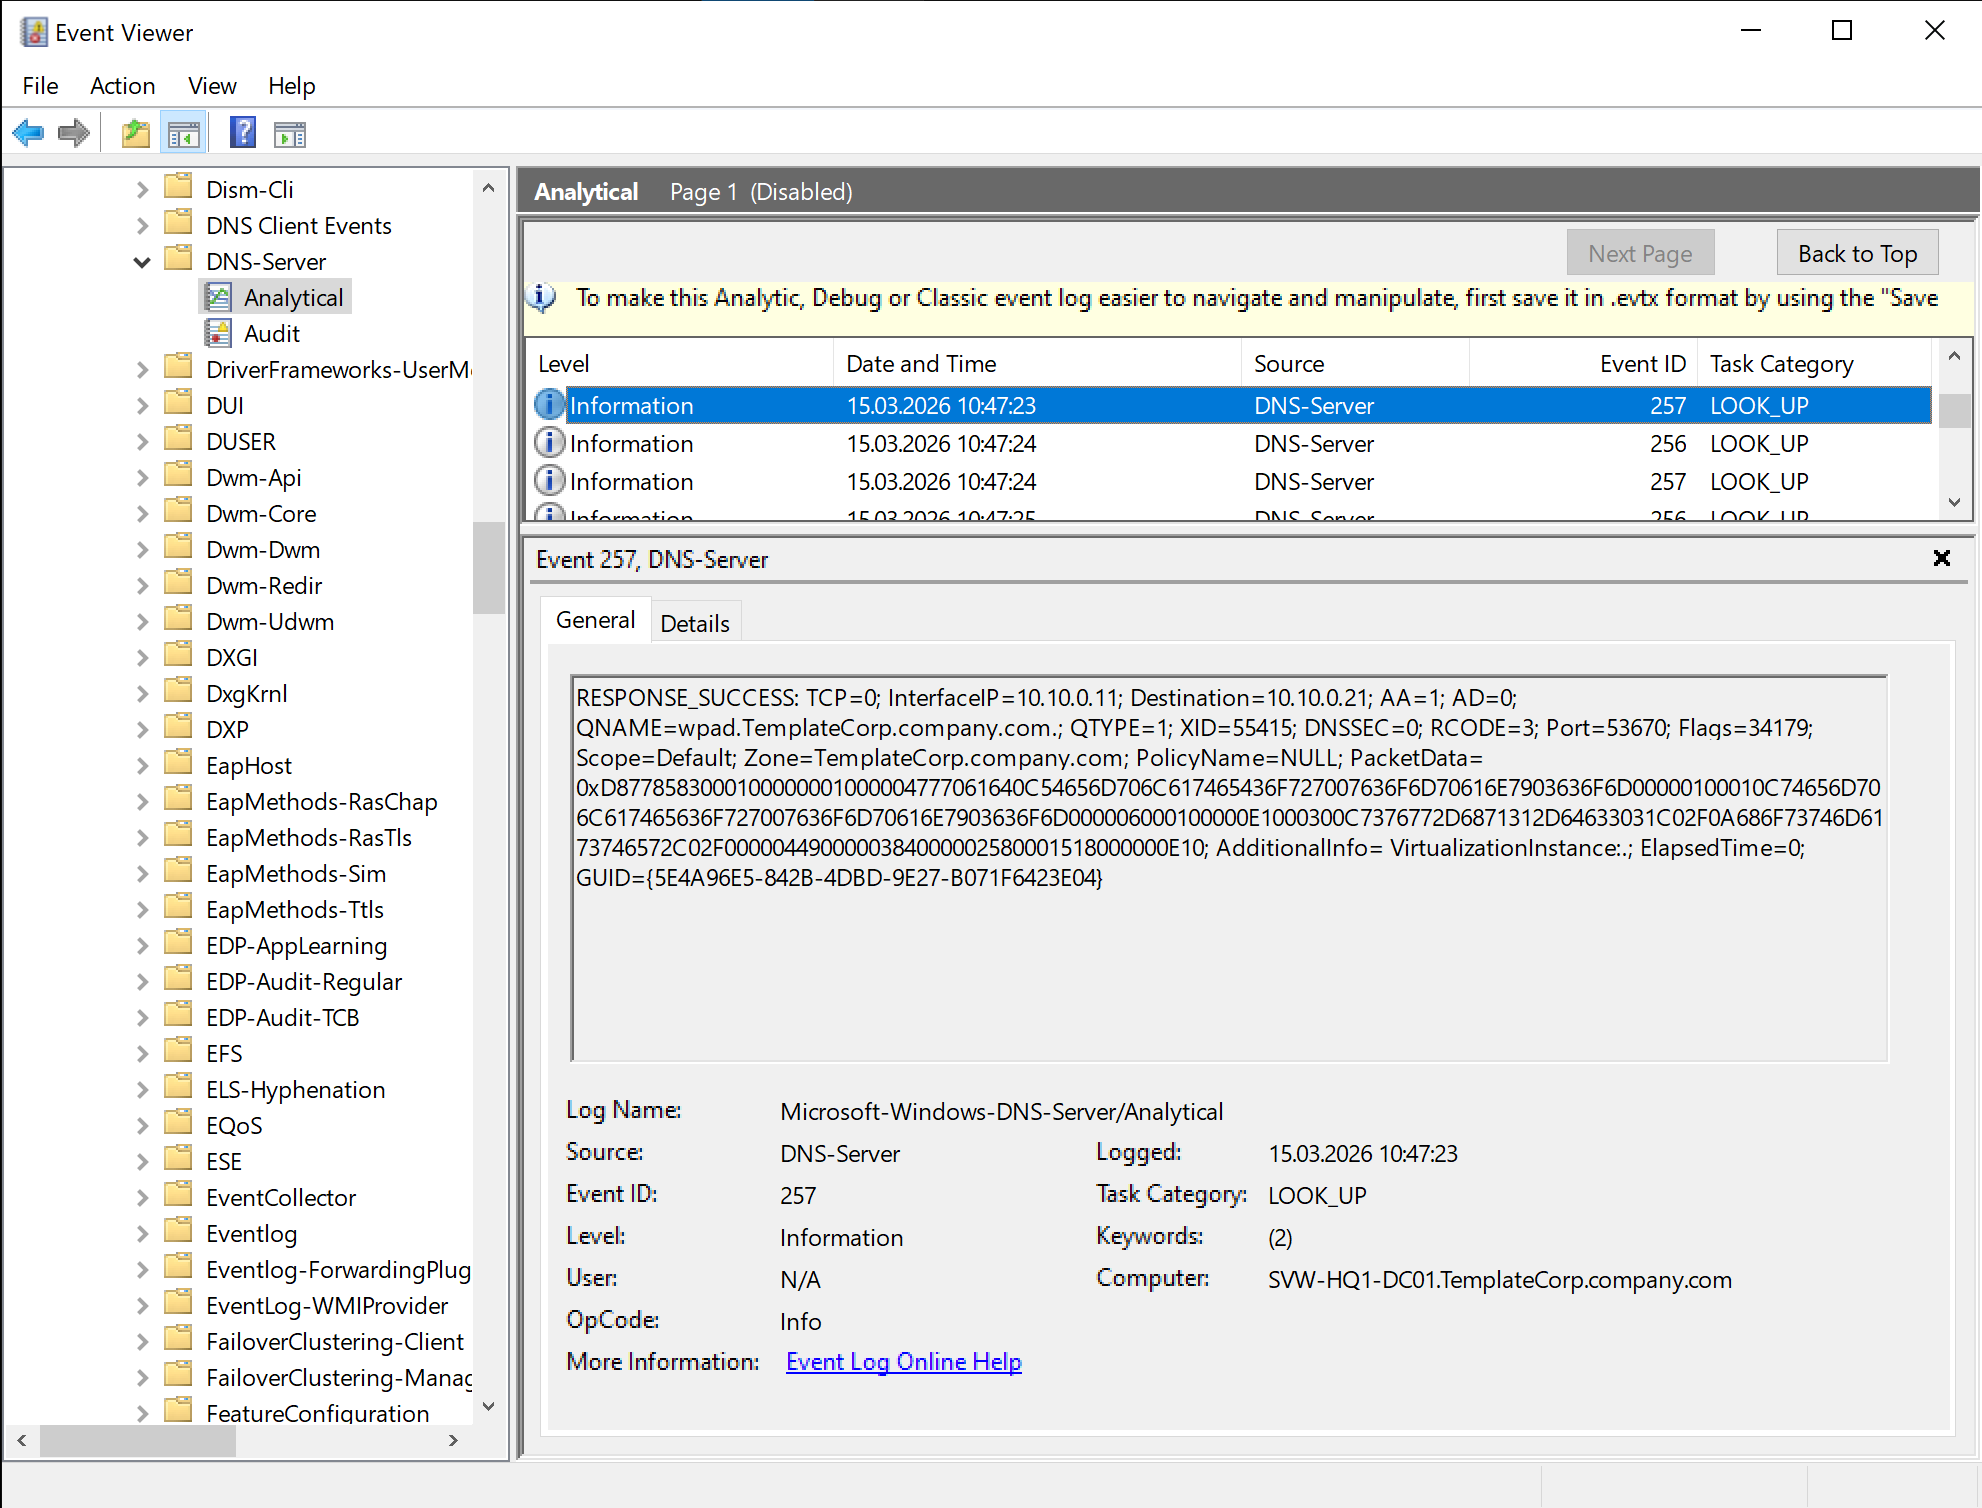Image resolution: width=1982 pixels, height=1508 pixels.
Task: Click the Back to Top button
Action: [x=1857, y=254]
